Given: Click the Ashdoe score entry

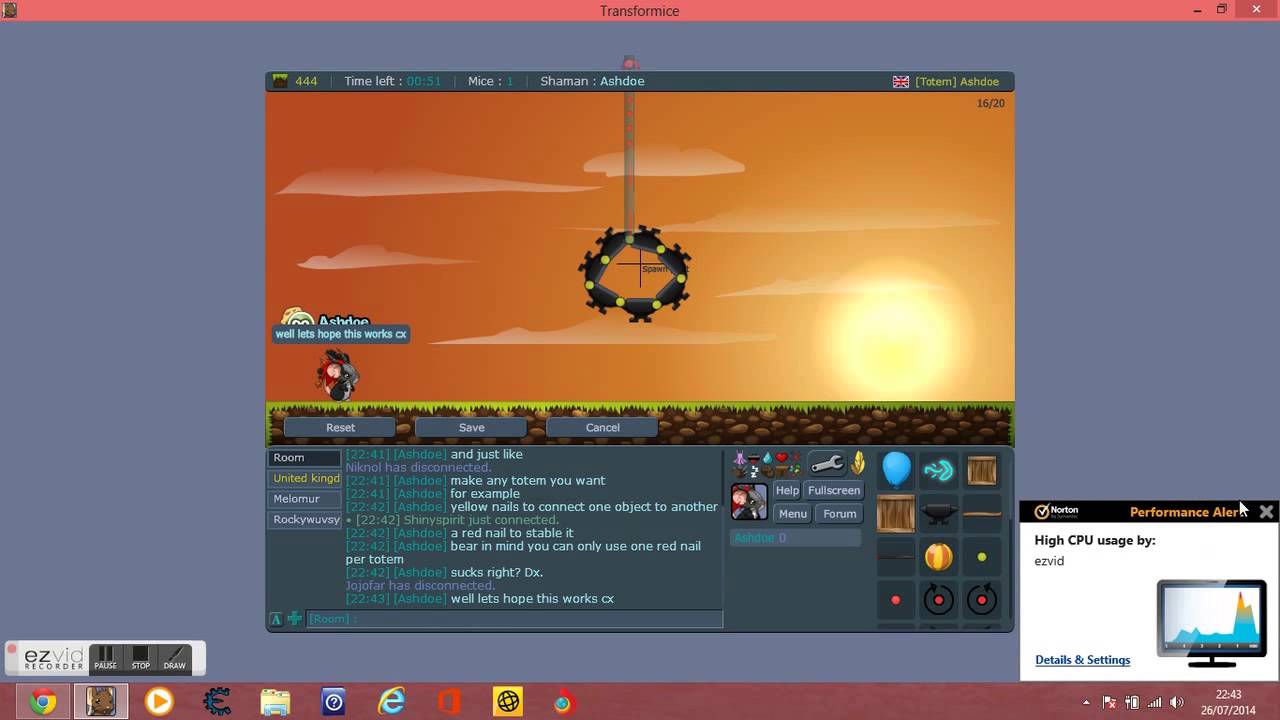Looking at the screenshot, I should click(x=795, y=538).
